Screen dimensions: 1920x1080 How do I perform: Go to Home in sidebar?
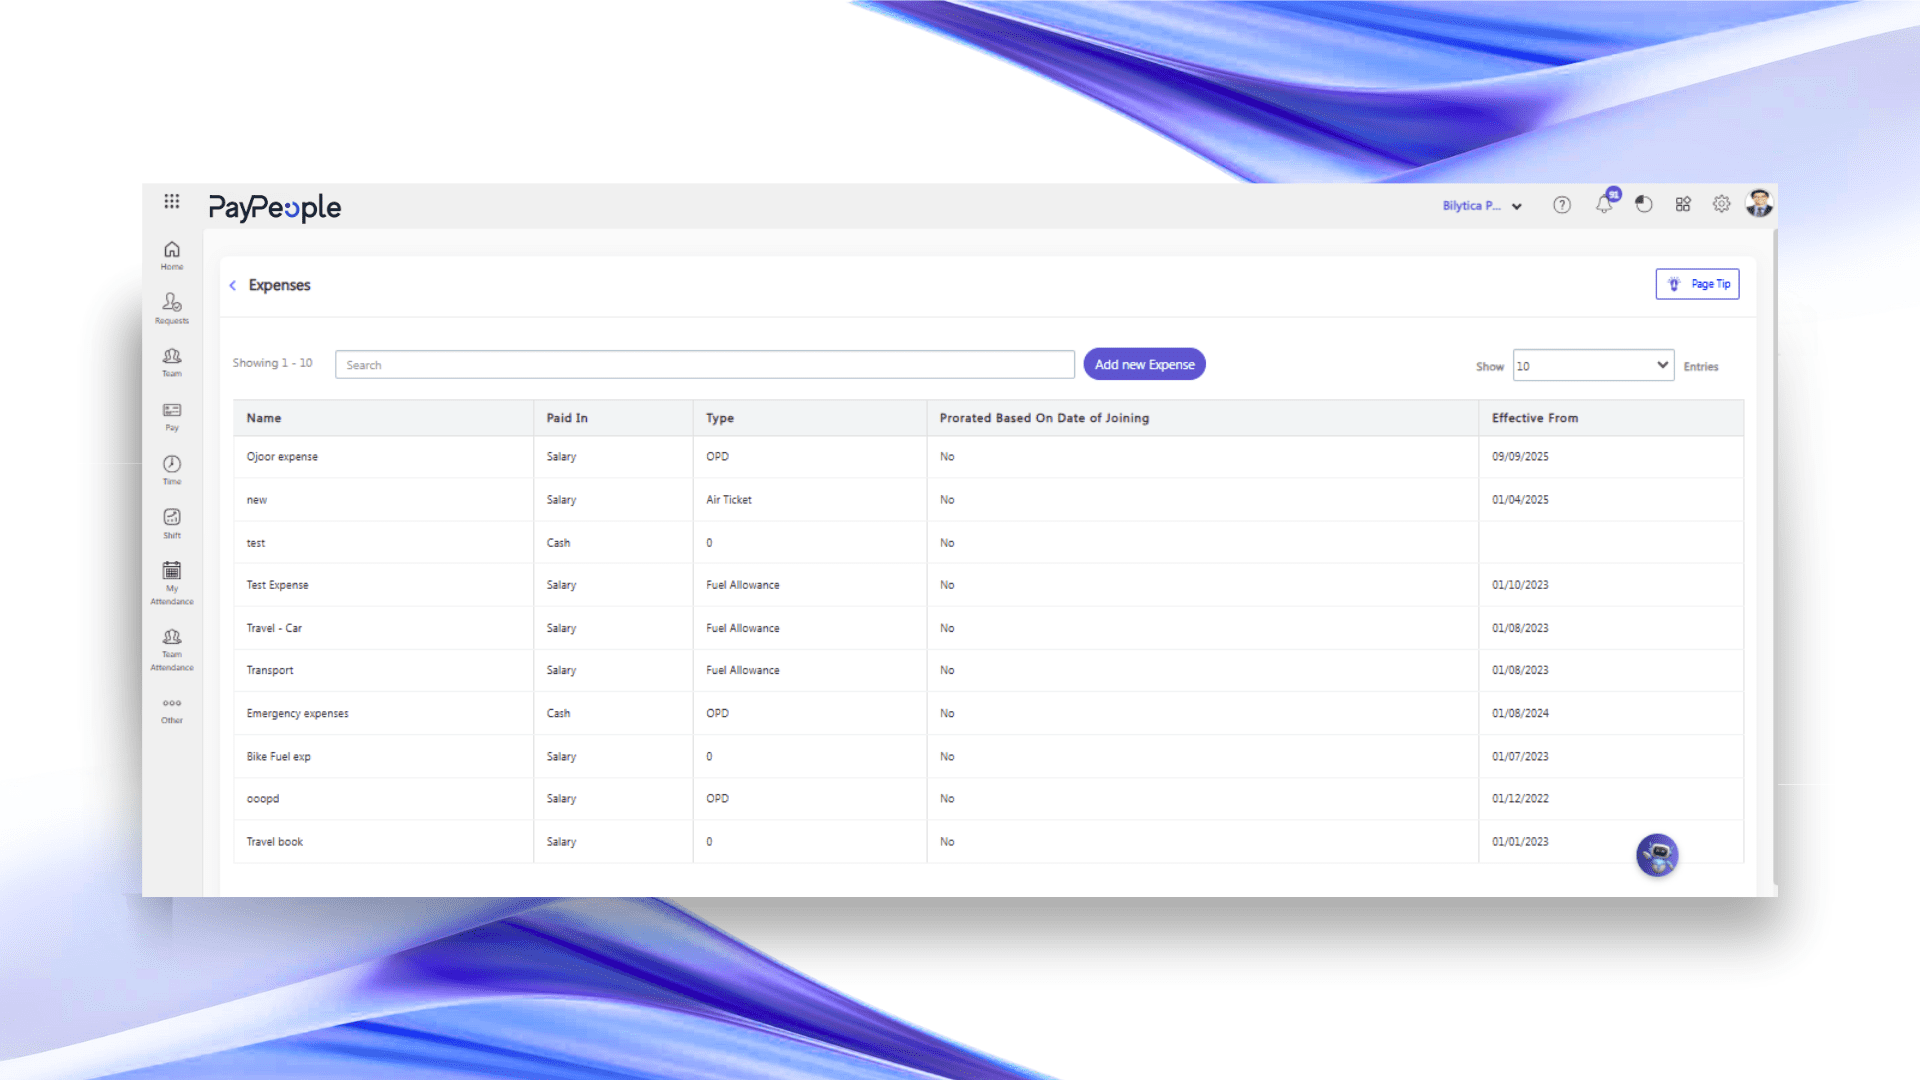pos(172,254)
